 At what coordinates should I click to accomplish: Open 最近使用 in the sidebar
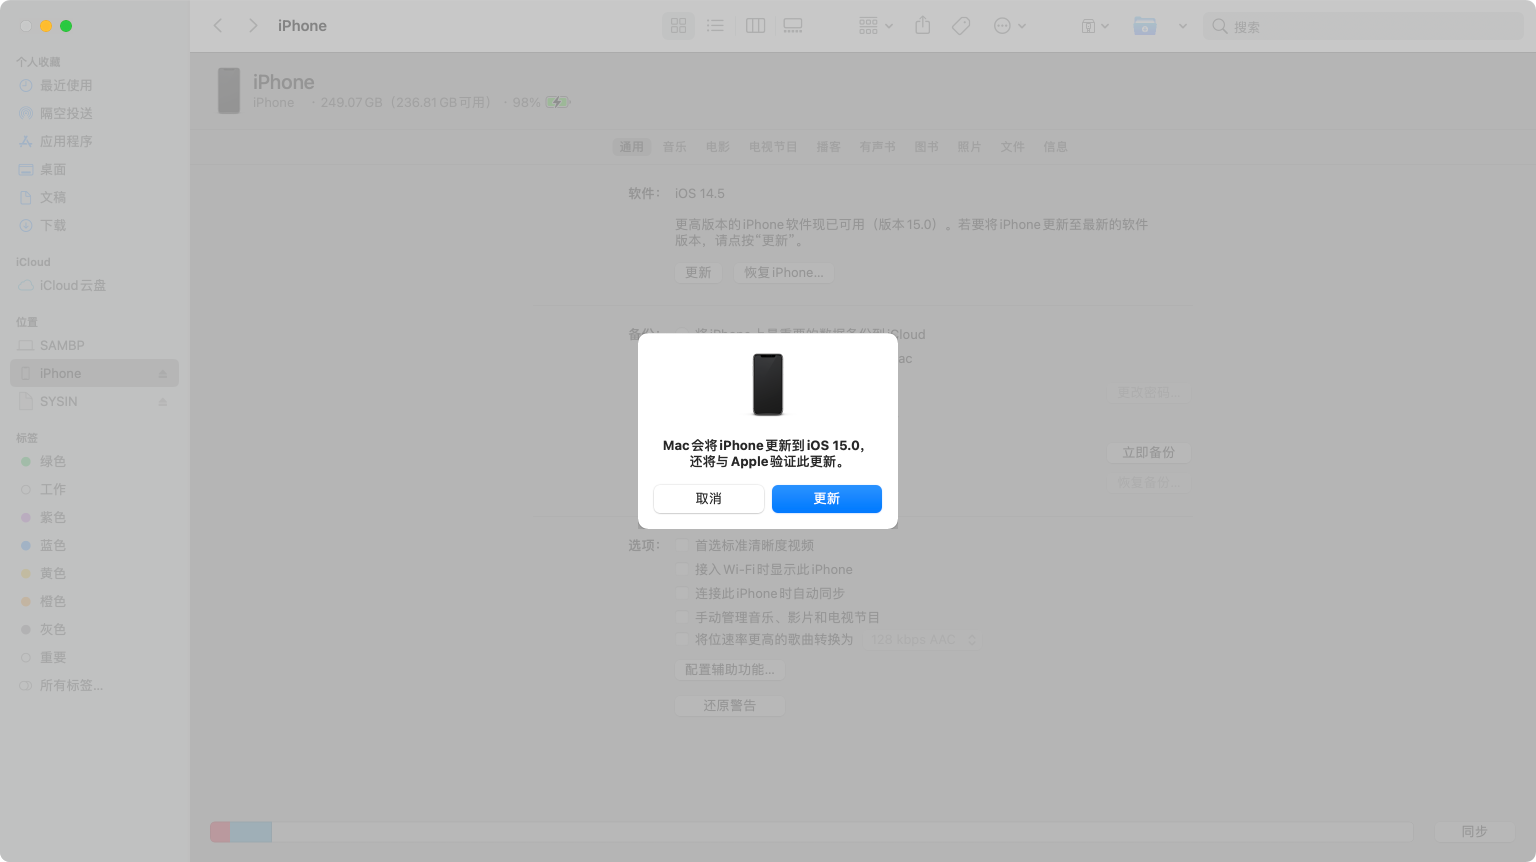(x=94, y=86)
